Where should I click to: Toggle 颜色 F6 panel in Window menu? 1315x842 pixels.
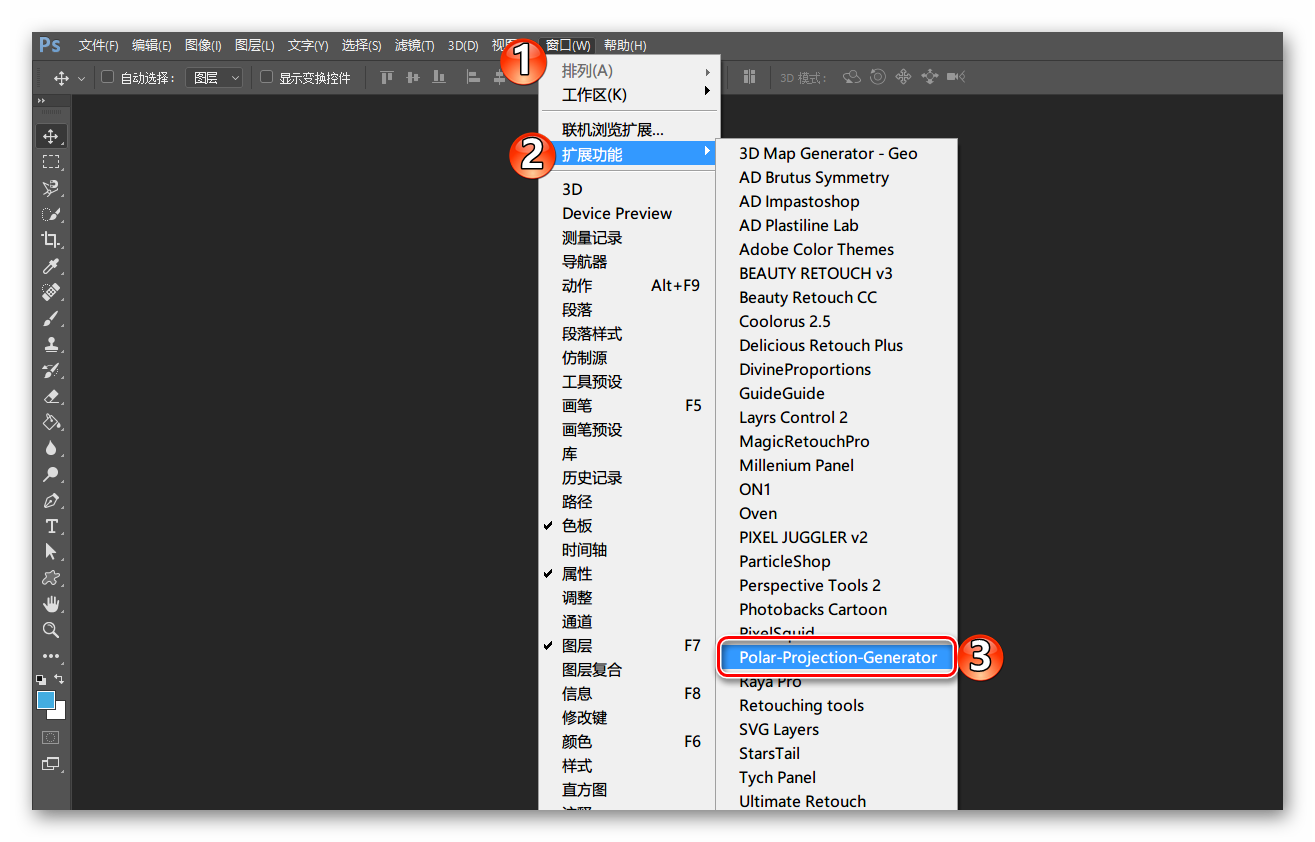click(x=628, y=742)
